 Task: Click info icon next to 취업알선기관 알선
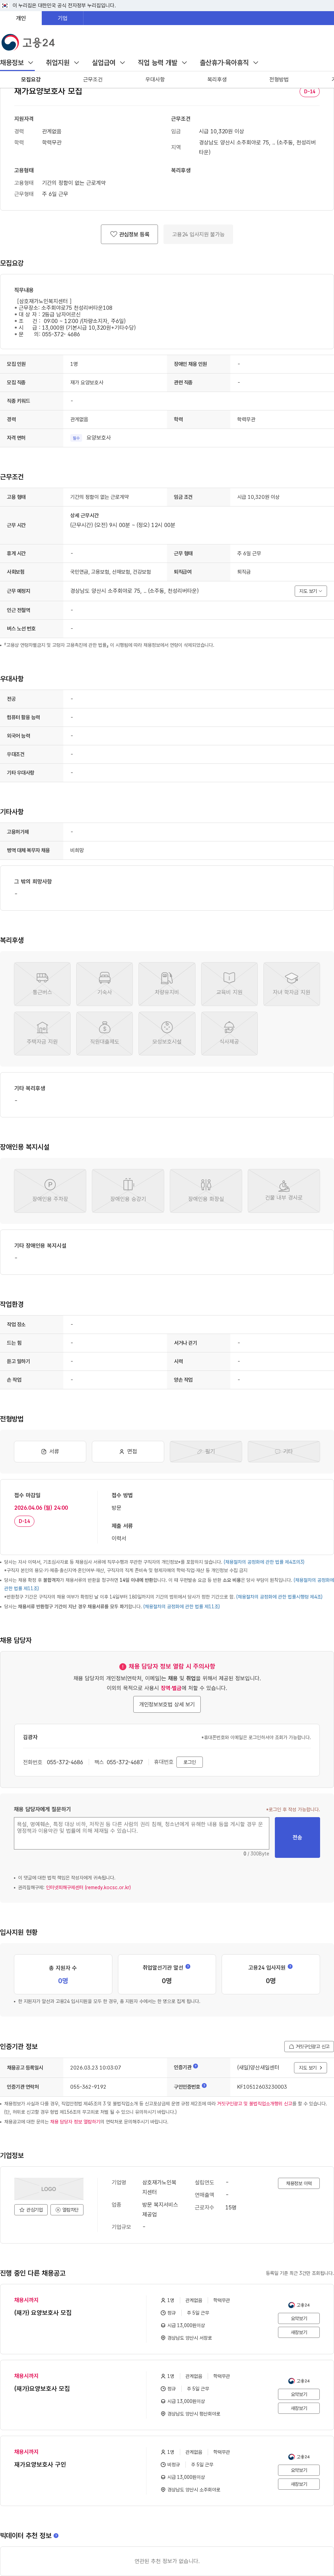188,1966
